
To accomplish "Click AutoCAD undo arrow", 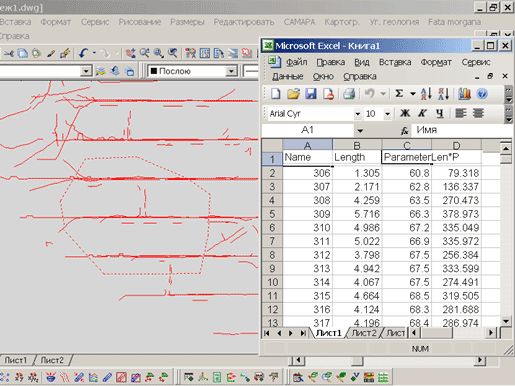I will [x=83, y=53].
